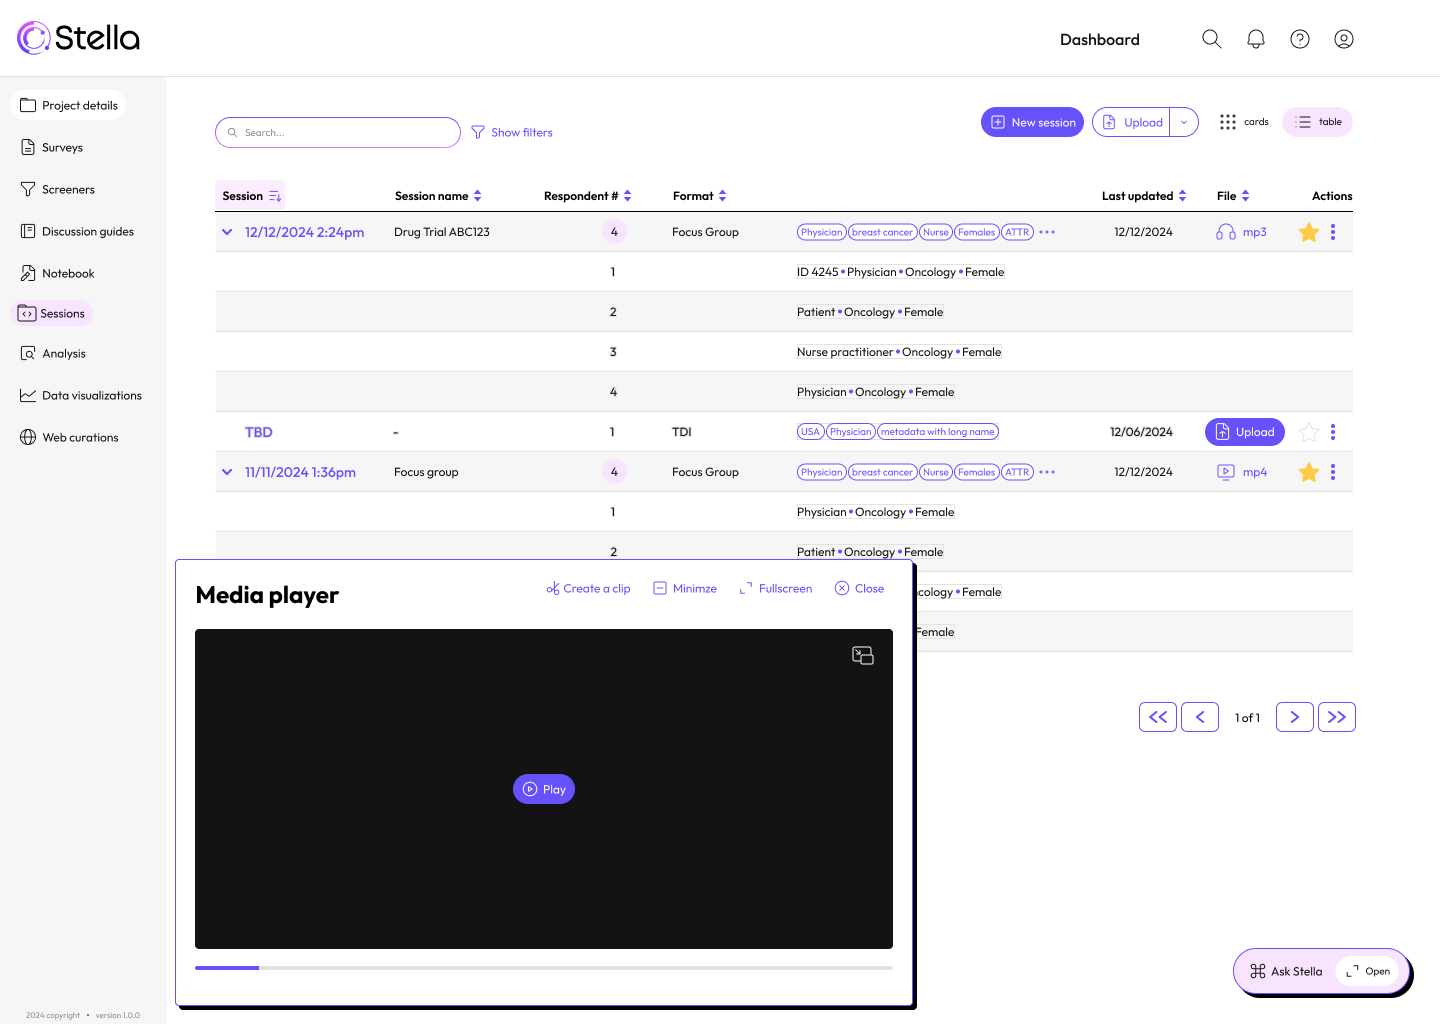
Task: Click Show filters link
Action: click(x=512, y=132)
